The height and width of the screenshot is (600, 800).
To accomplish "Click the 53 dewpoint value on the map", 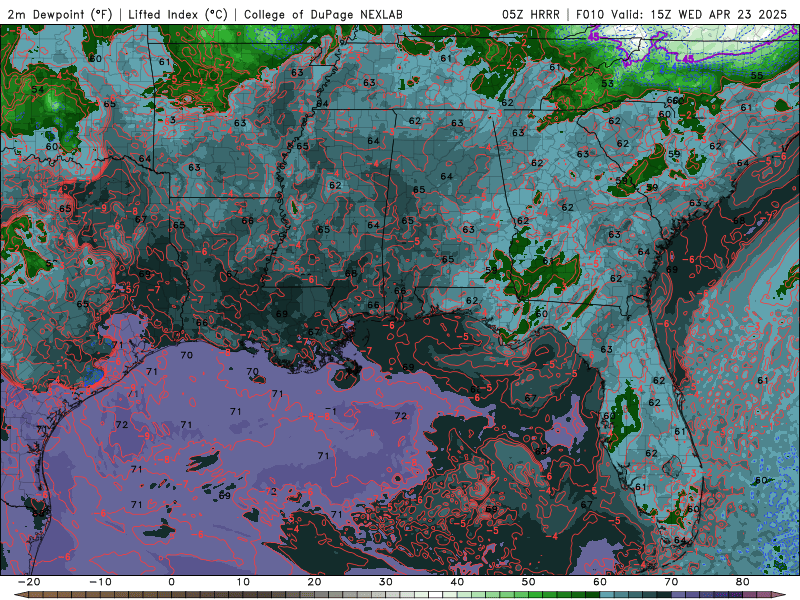I will pos(607,83).
